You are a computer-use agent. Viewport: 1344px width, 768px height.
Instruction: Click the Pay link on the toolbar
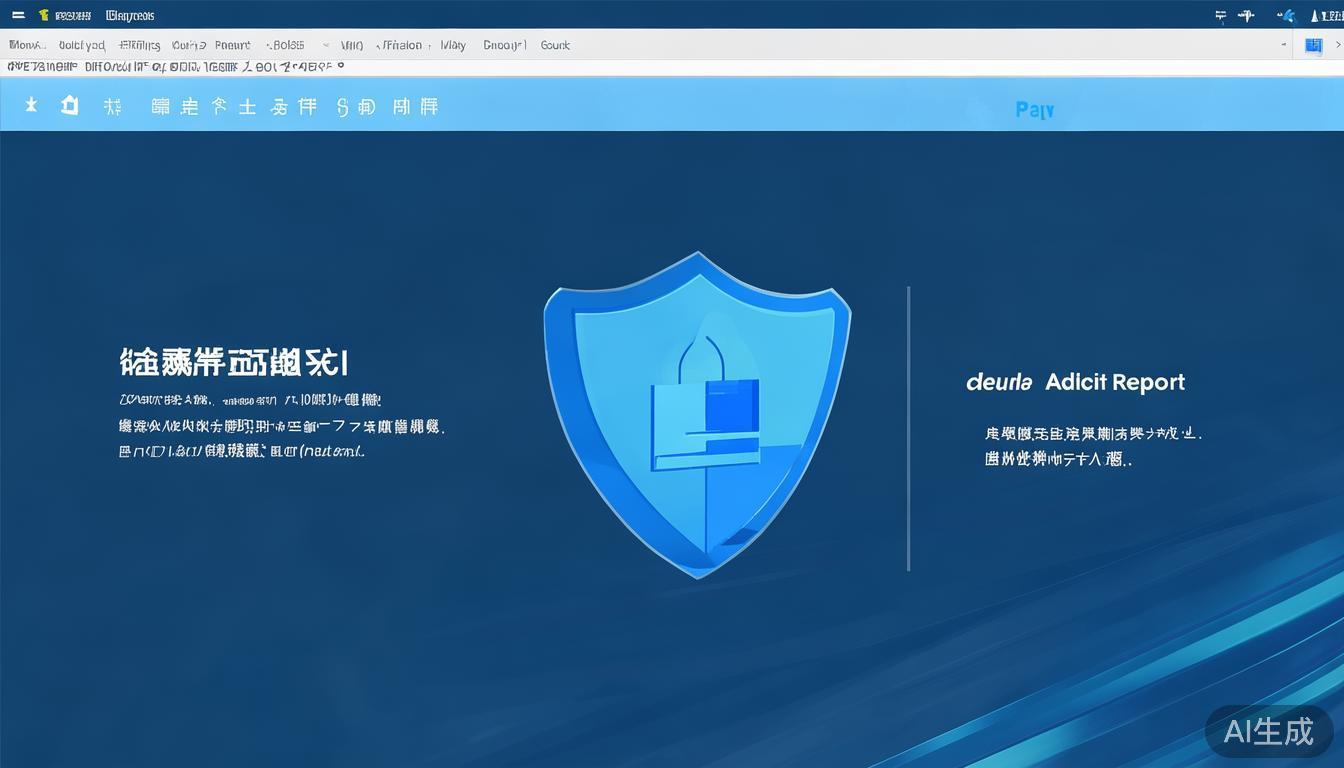point(1034,109)
